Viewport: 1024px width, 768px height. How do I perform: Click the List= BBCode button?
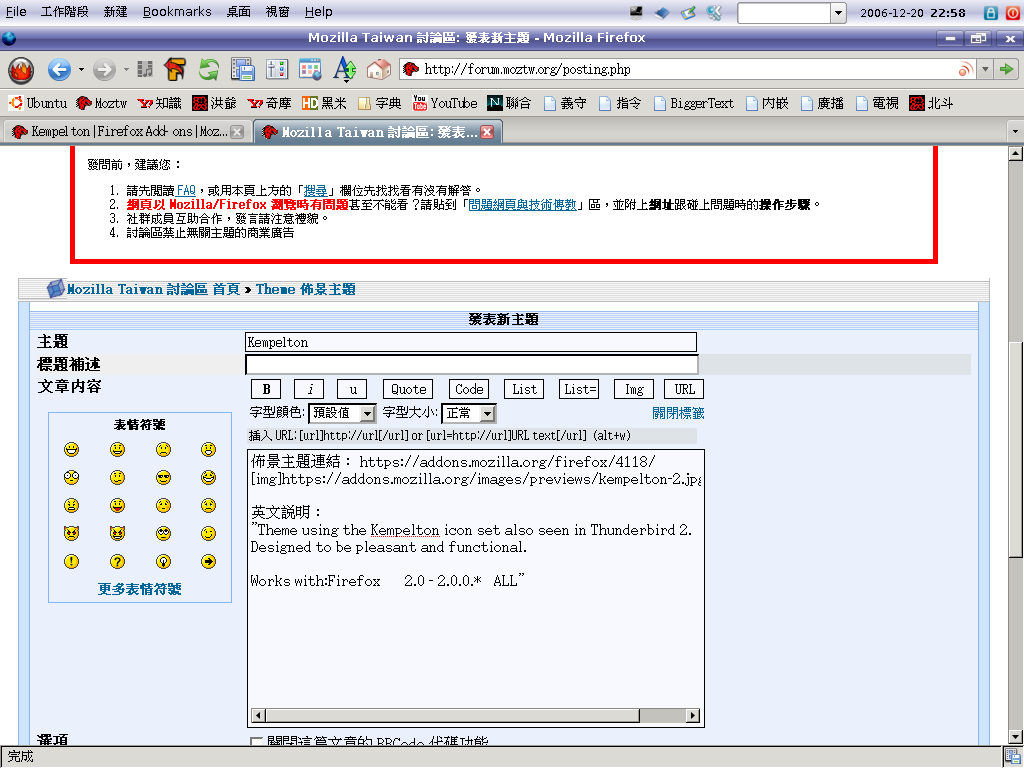tap(580, 389)
